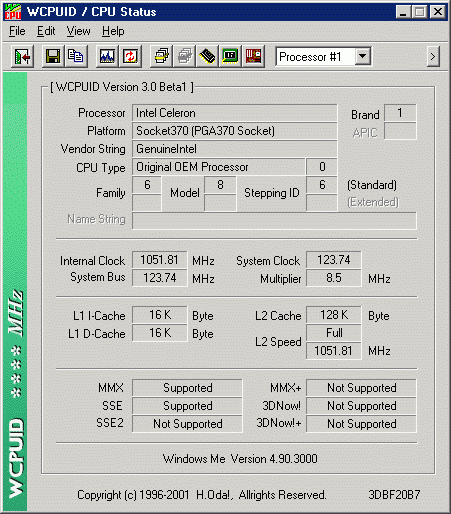Click the L1 I-Cache value 16 K
This screenshot has height=514, width=451.
(160, 315)
